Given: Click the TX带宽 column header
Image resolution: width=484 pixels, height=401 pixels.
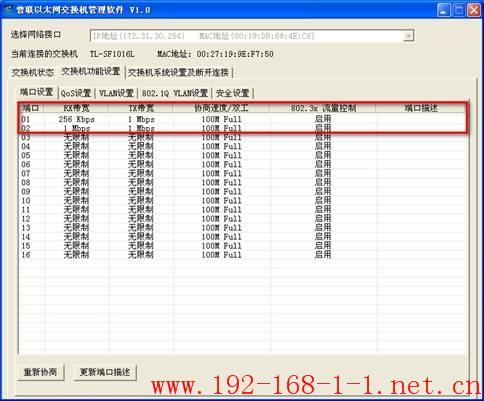Looking at the screenshot, I should point(141,108).
